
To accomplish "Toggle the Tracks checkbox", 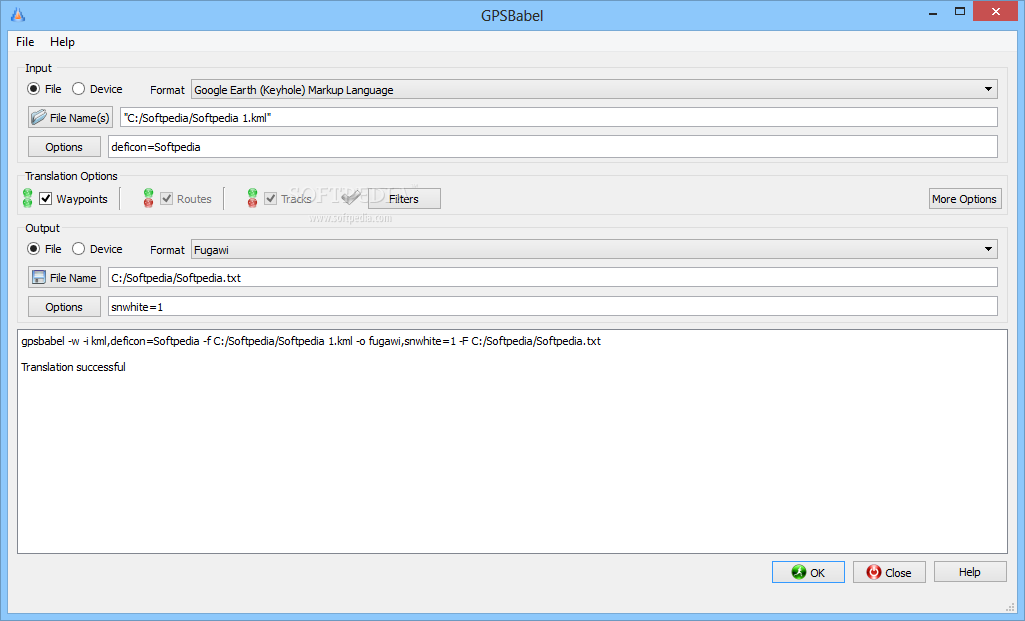I will coord(271,199).
